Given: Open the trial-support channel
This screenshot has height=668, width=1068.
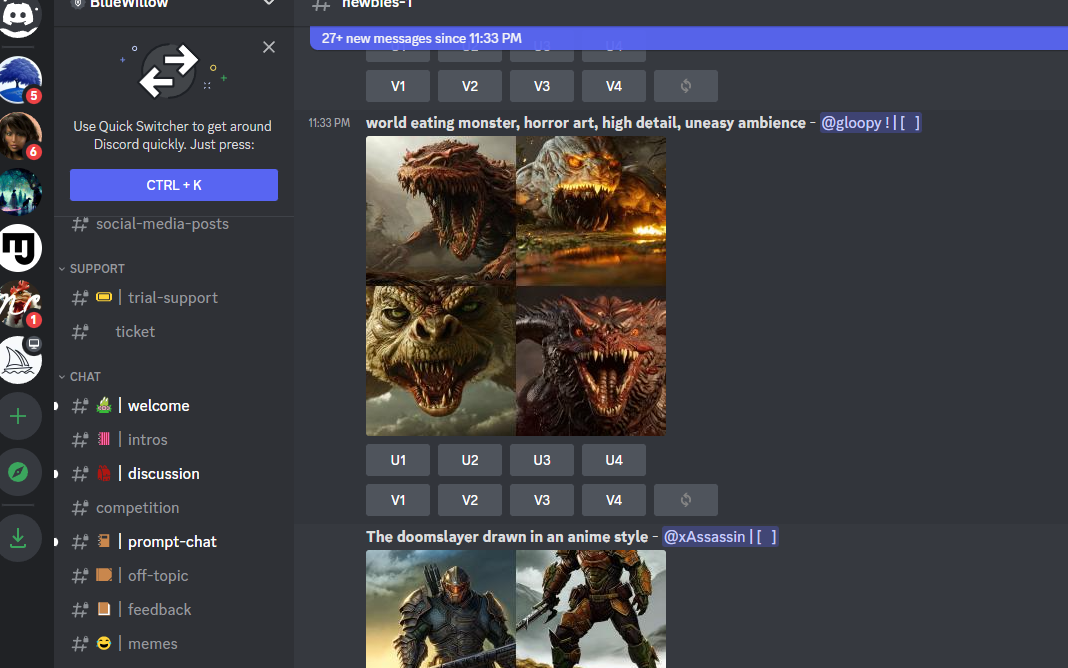Looking at the screenshot, I should (174, 298).
